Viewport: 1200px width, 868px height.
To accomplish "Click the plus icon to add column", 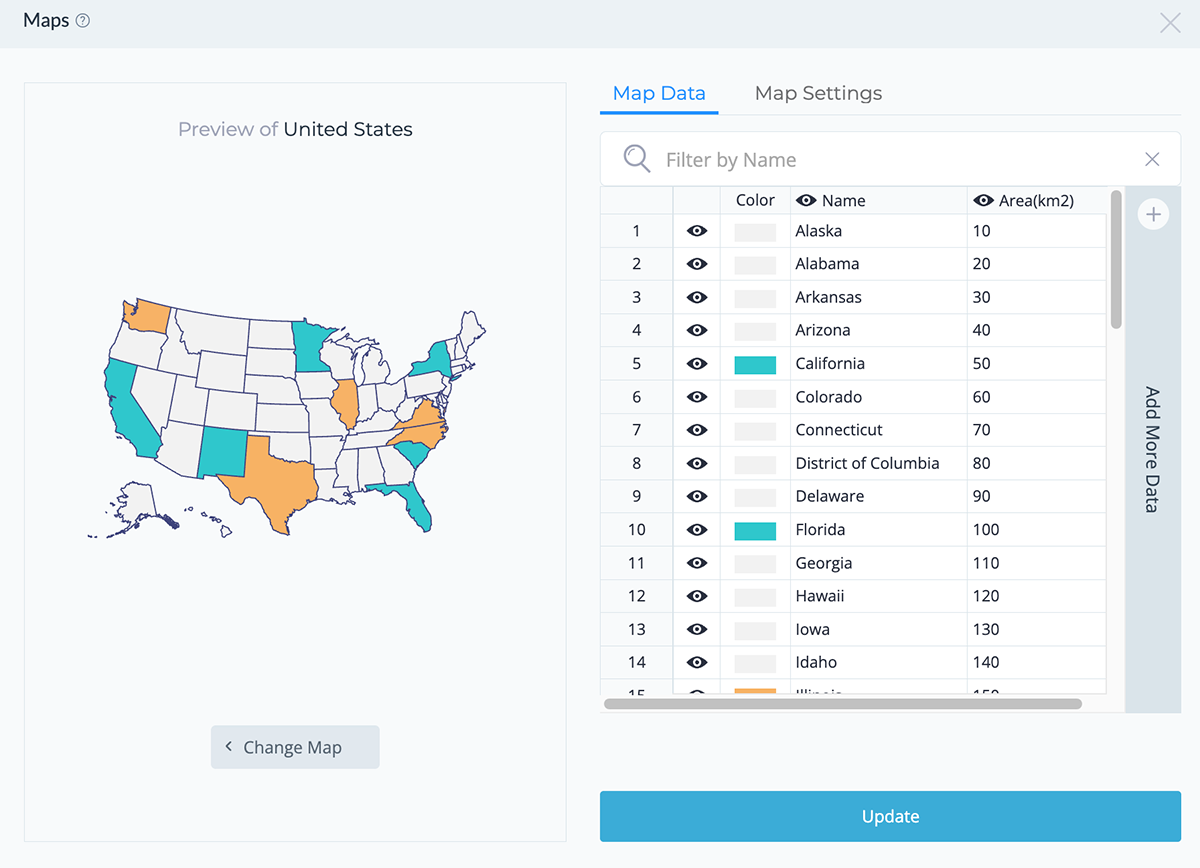I will pos(1153,215).
